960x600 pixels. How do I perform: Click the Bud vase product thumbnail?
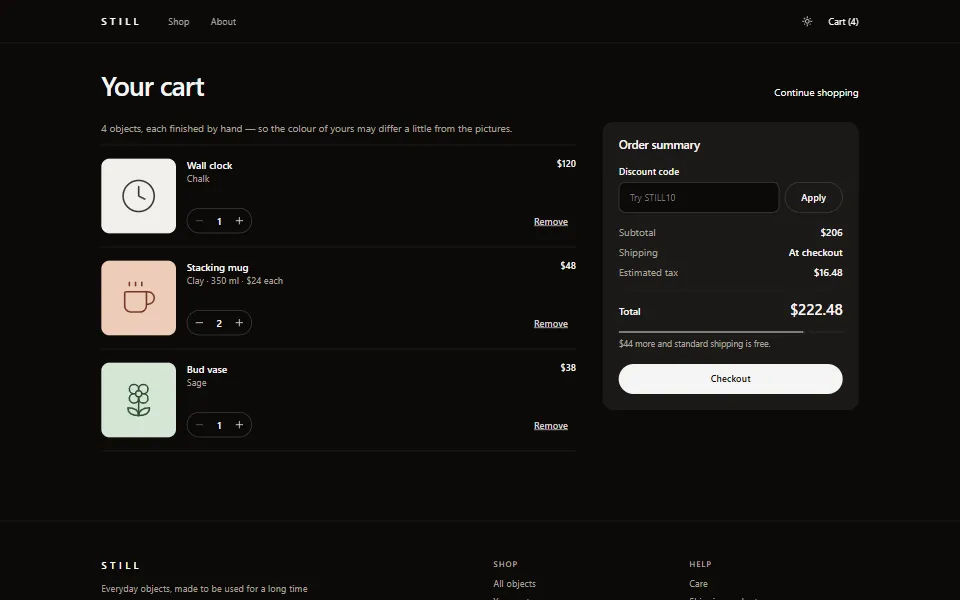[138, 400]
